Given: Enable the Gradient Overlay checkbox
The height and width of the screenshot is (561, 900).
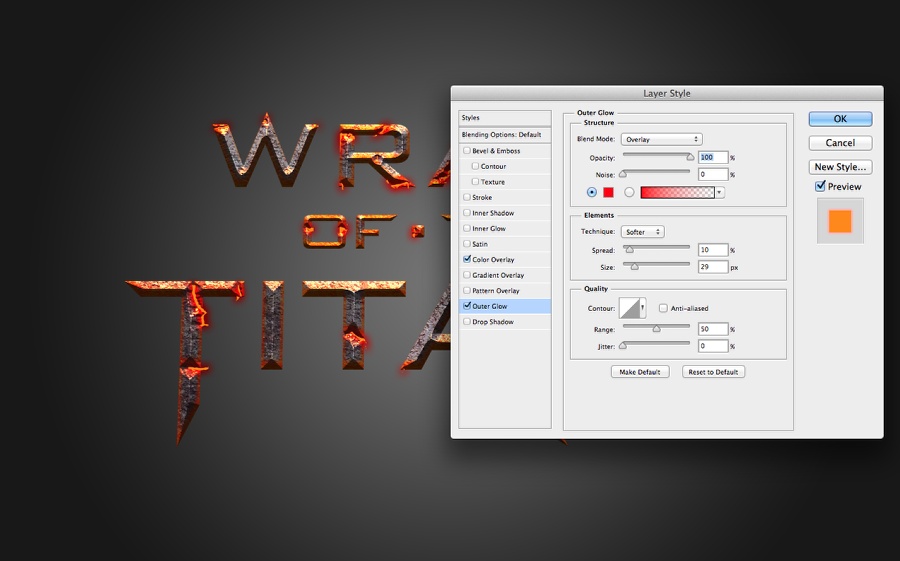Looking at the screenshot, I should tap(467, 274).
